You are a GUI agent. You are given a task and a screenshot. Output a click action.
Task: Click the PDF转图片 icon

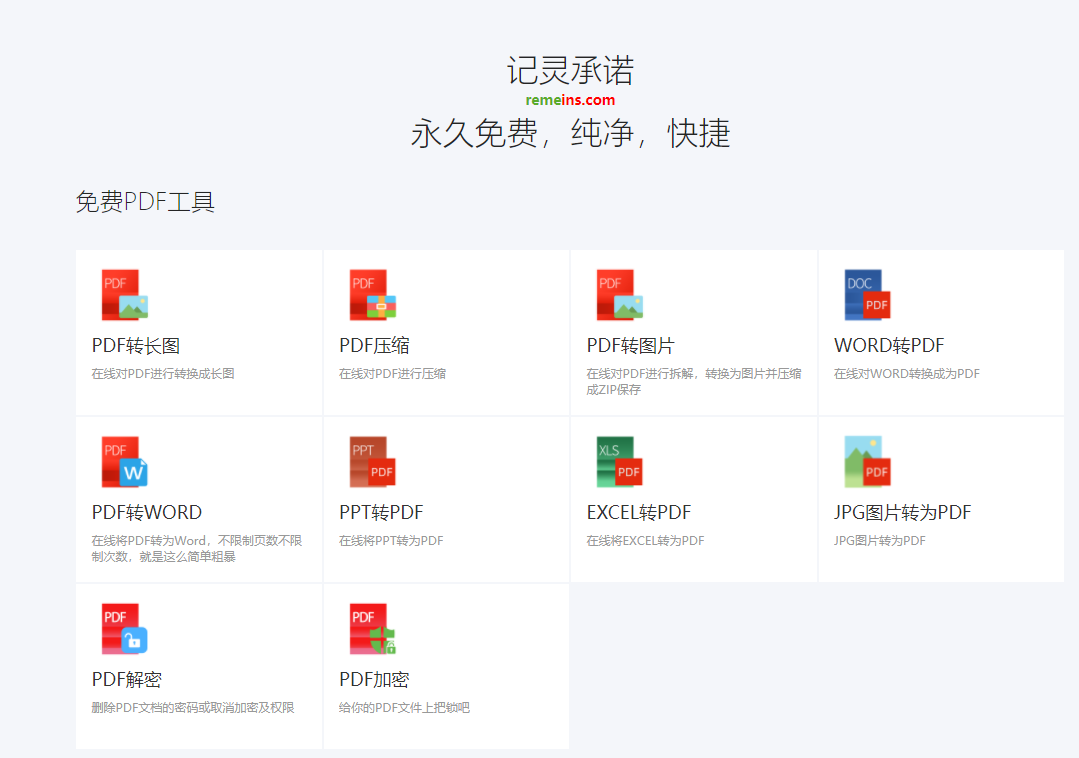tap(619, 295)
